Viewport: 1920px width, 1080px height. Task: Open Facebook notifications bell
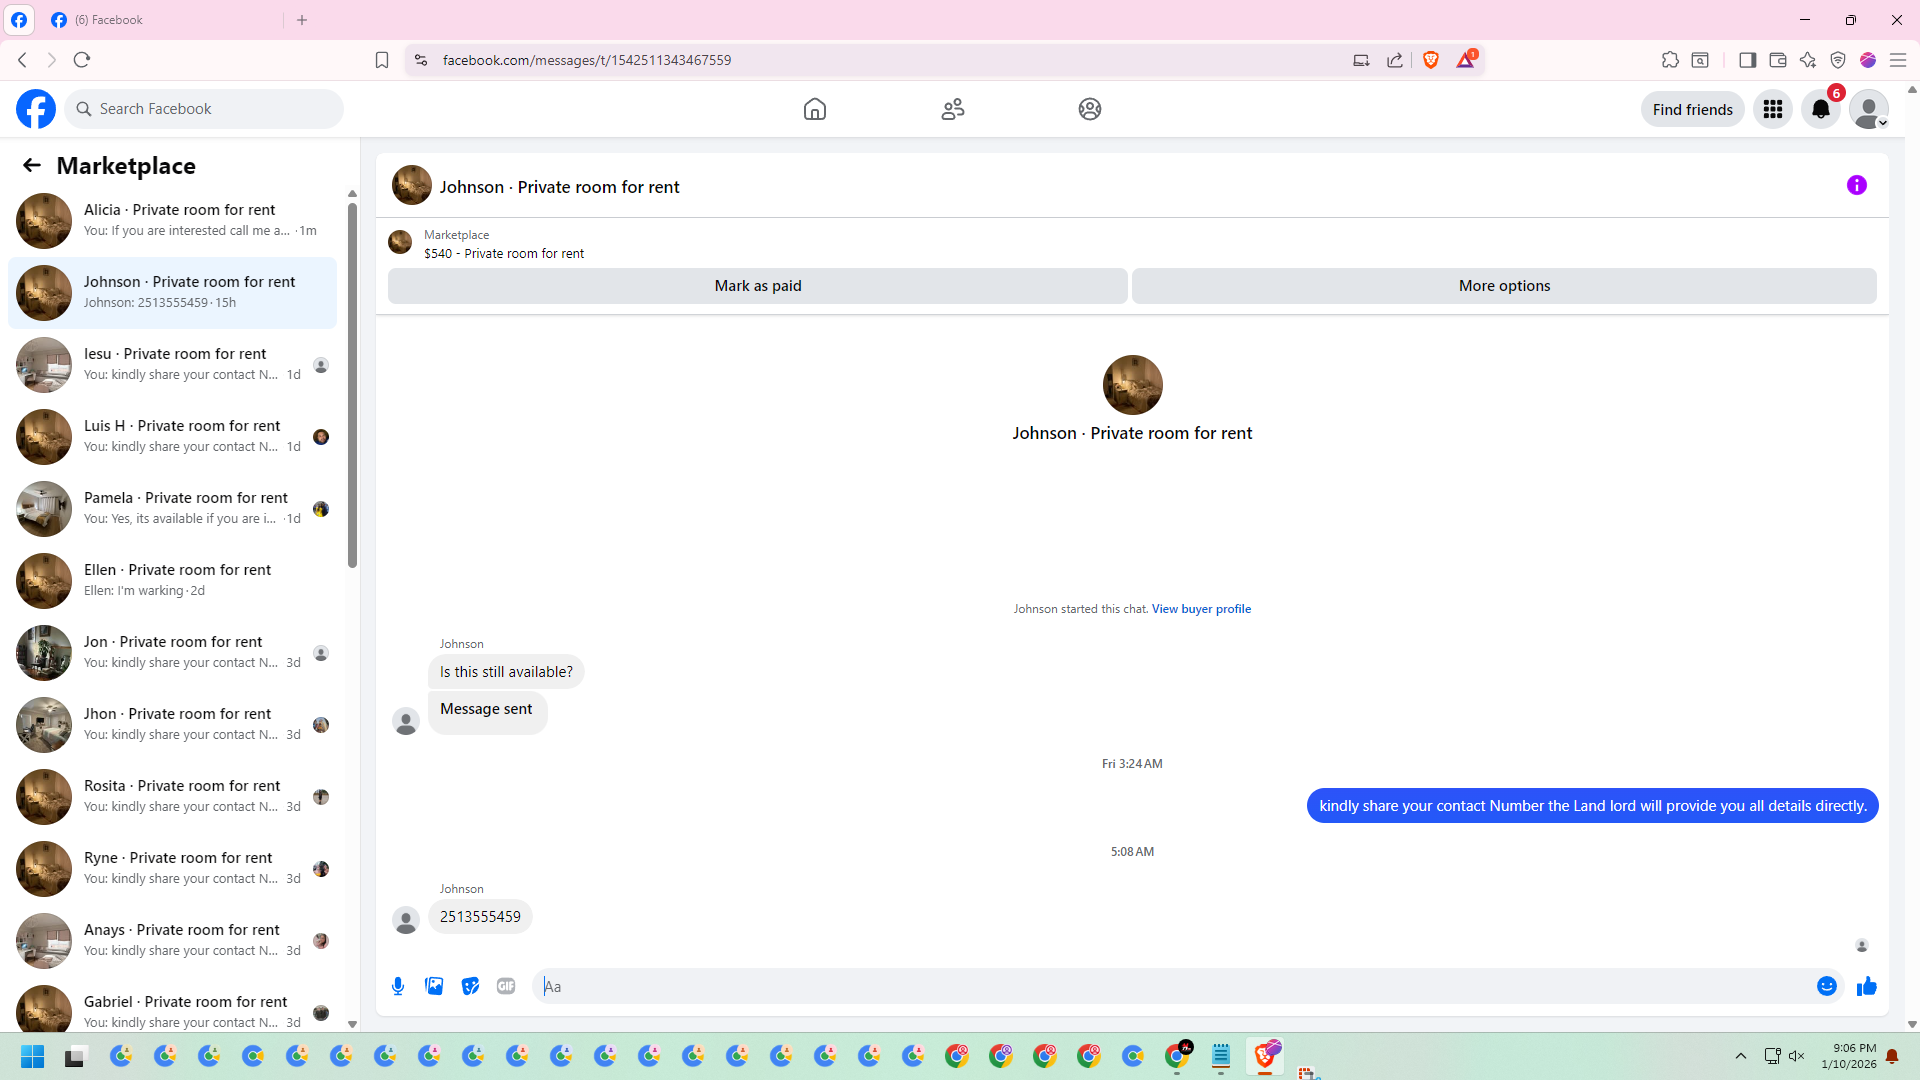1820,109
